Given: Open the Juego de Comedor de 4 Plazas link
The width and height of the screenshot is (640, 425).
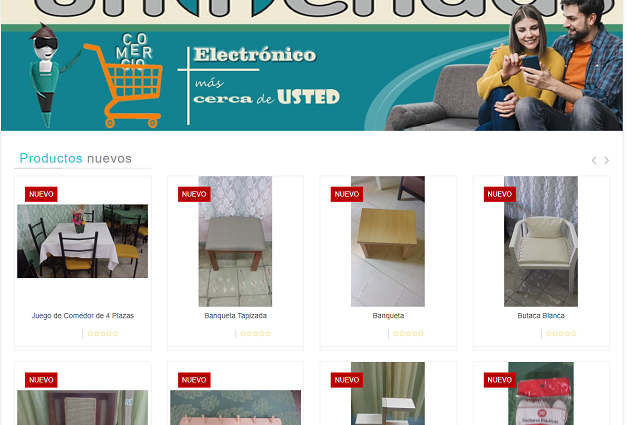Looking at the screenshot, I should pyautogui.click(x=83, y=316).
